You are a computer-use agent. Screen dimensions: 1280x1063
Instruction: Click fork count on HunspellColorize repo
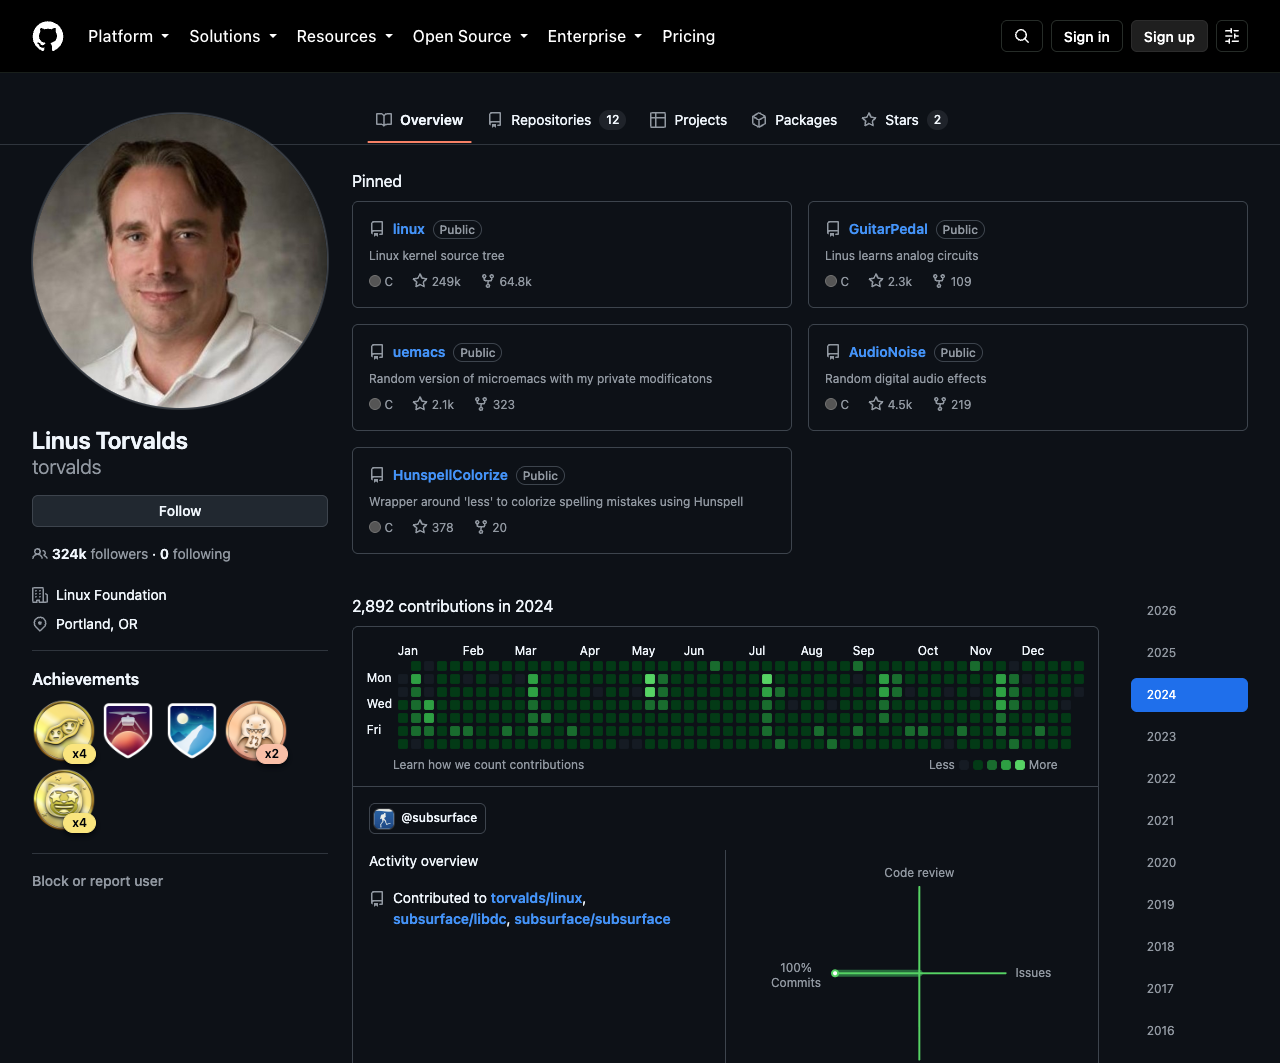(490, 527)
